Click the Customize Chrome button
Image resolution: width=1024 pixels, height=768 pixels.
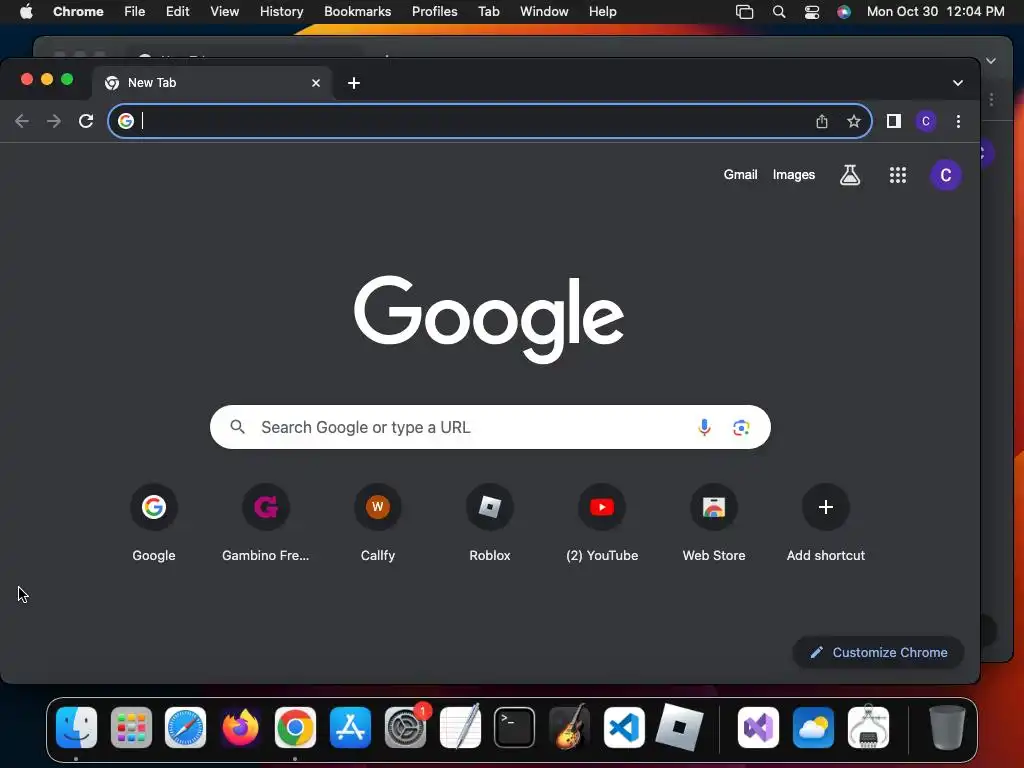pos(878,652)
